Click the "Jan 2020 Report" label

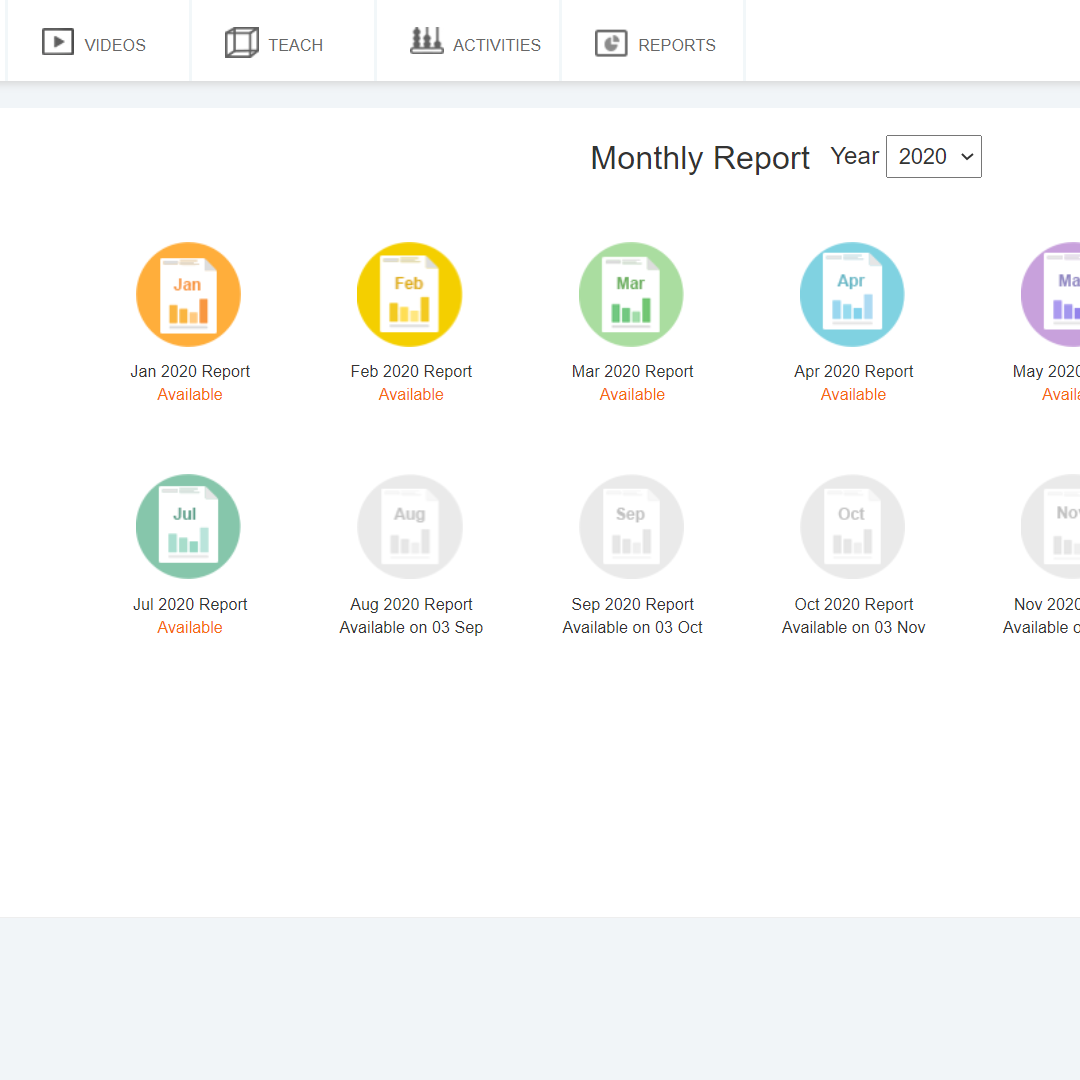point(190,371)
